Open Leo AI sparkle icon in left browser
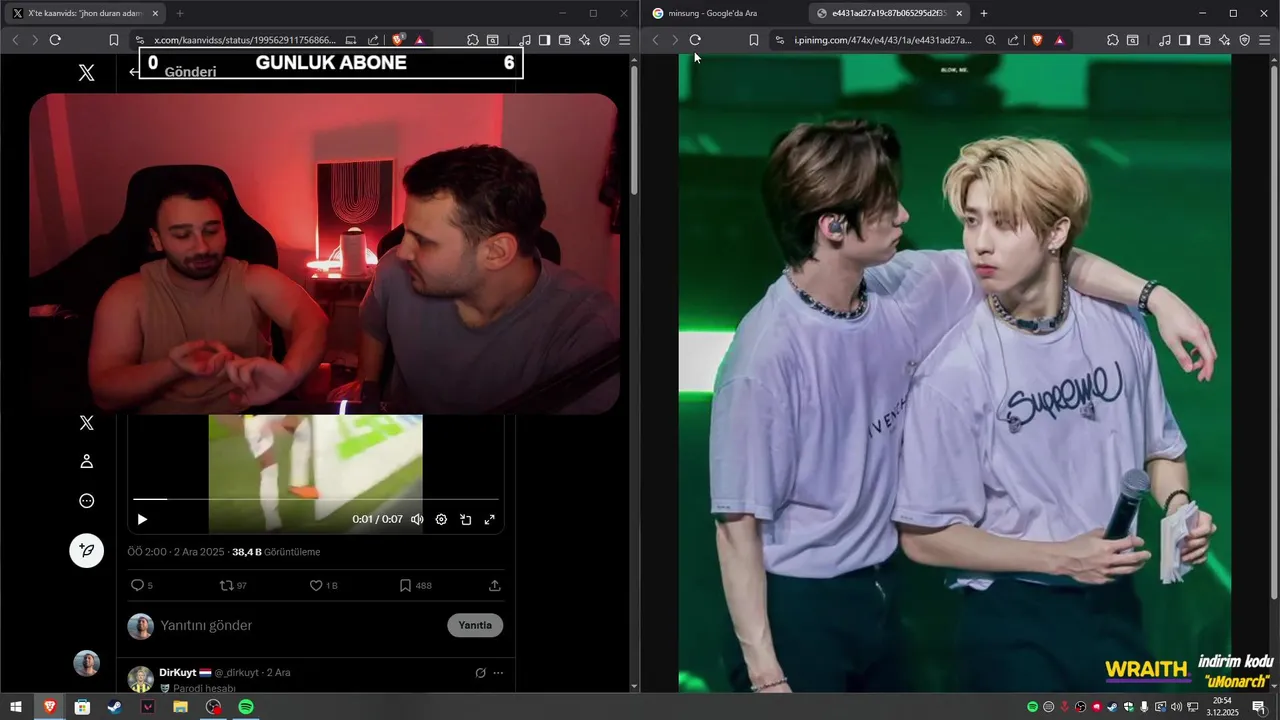1280x720 pixels. (584, 40)
